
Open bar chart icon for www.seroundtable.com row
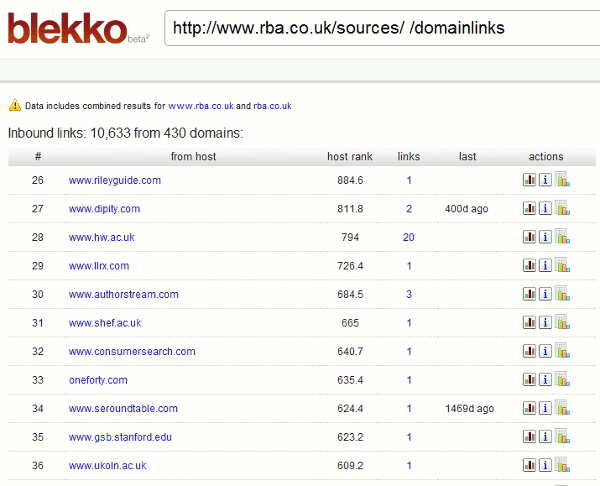(529, 408)
